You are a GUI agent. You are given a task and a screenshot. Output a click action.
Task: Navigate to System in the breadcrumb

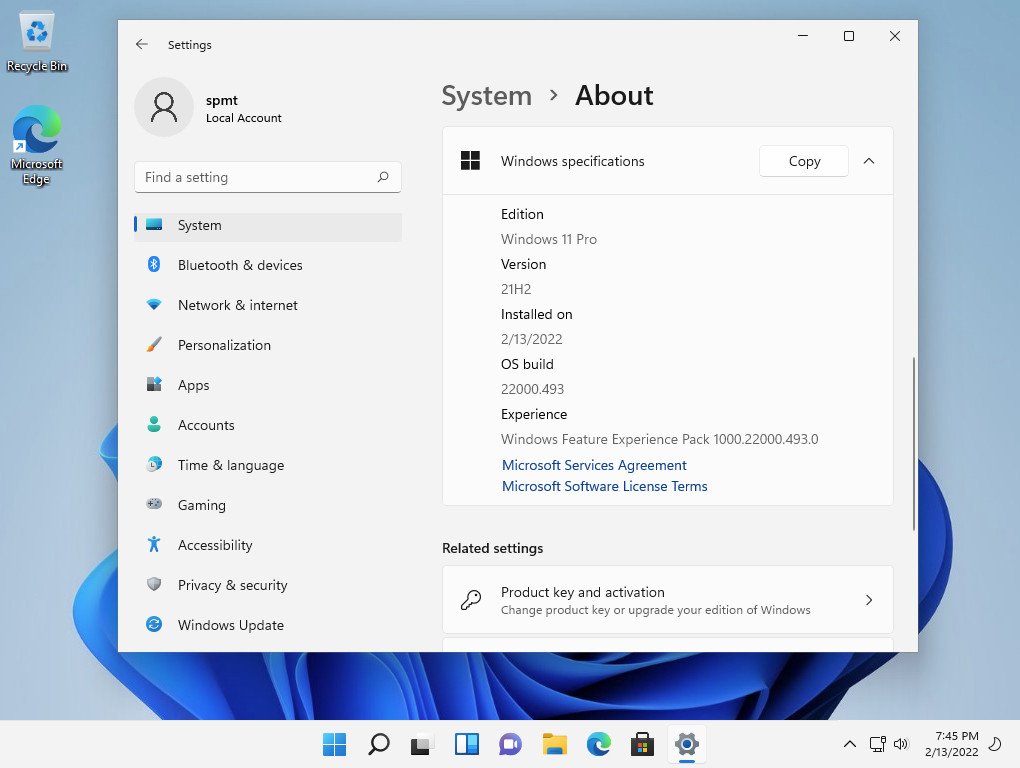click(487, 96)
